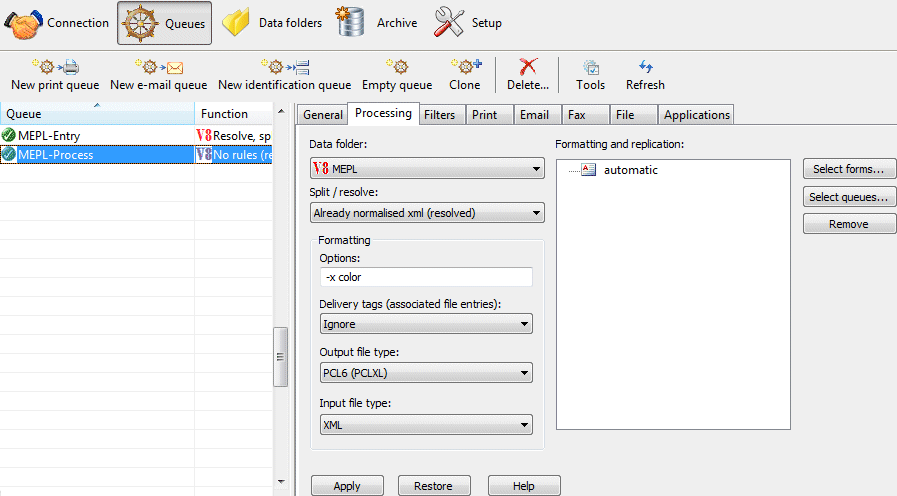Click the Remove button
The width and height of the screenshot is (897, 496).
(x=849, y=224)
